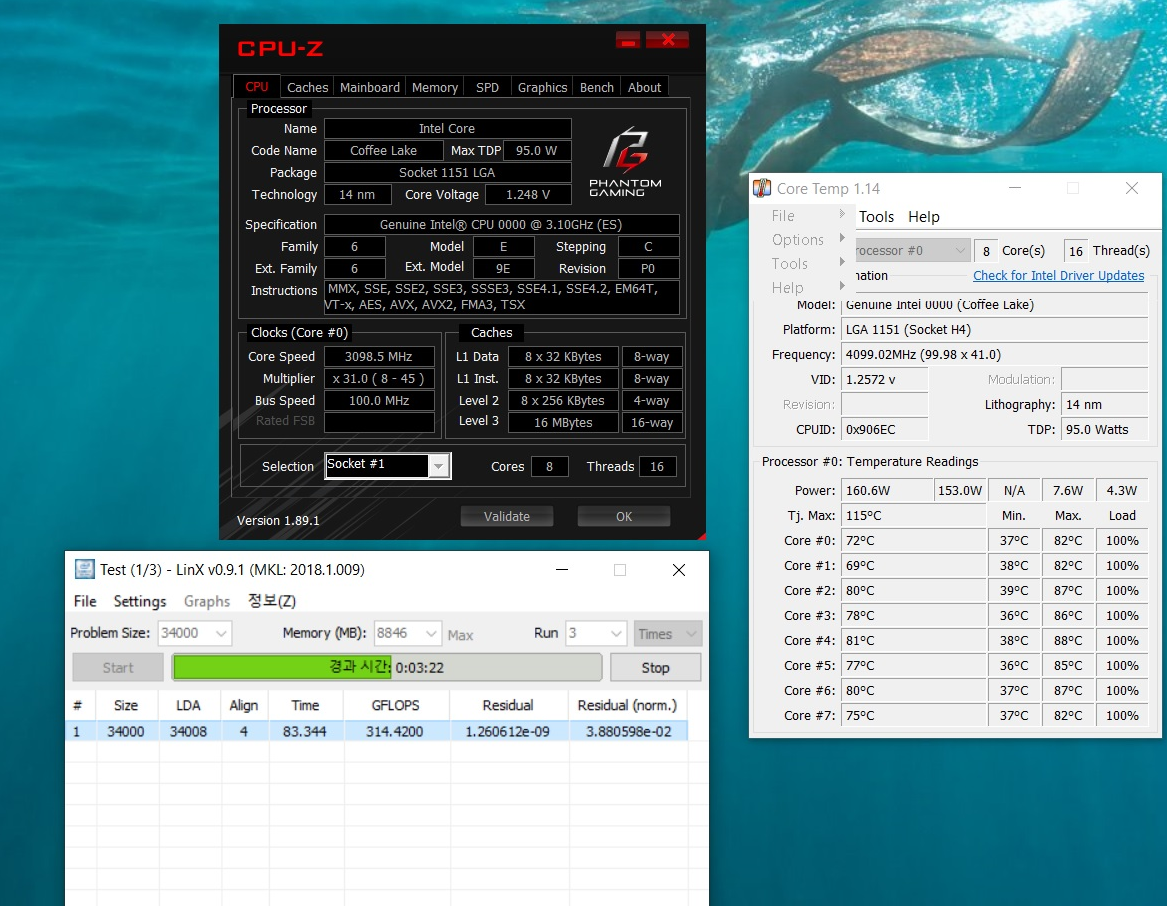Expand the Run count dropdown in LinX
The height and width of the screenshot is (906, 1167).
616,634
